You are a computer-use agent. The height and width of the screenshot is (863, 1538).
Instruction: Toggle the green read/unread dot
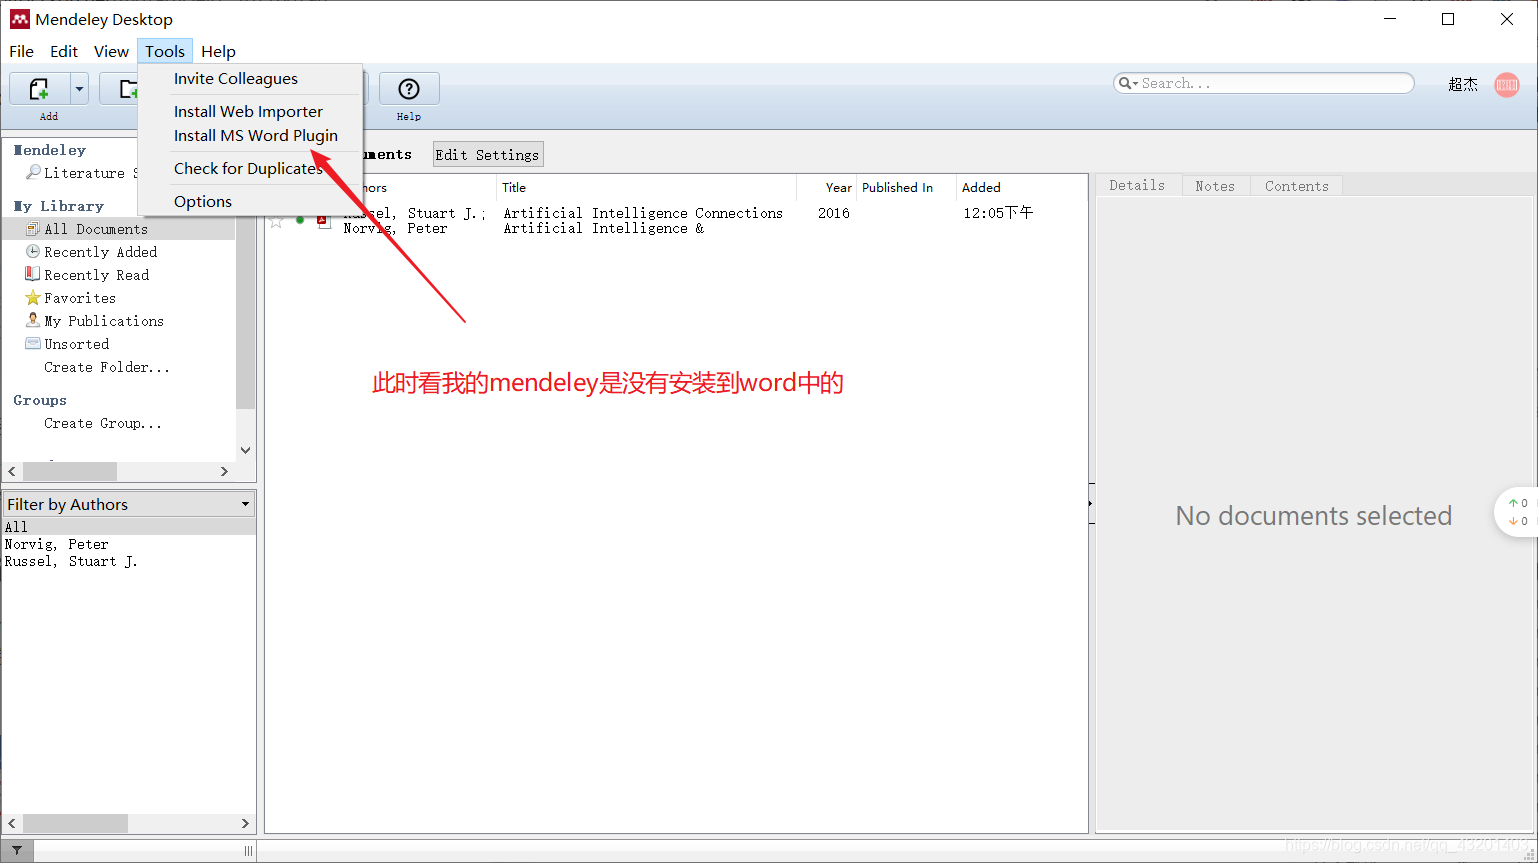(x=300, y=220)
